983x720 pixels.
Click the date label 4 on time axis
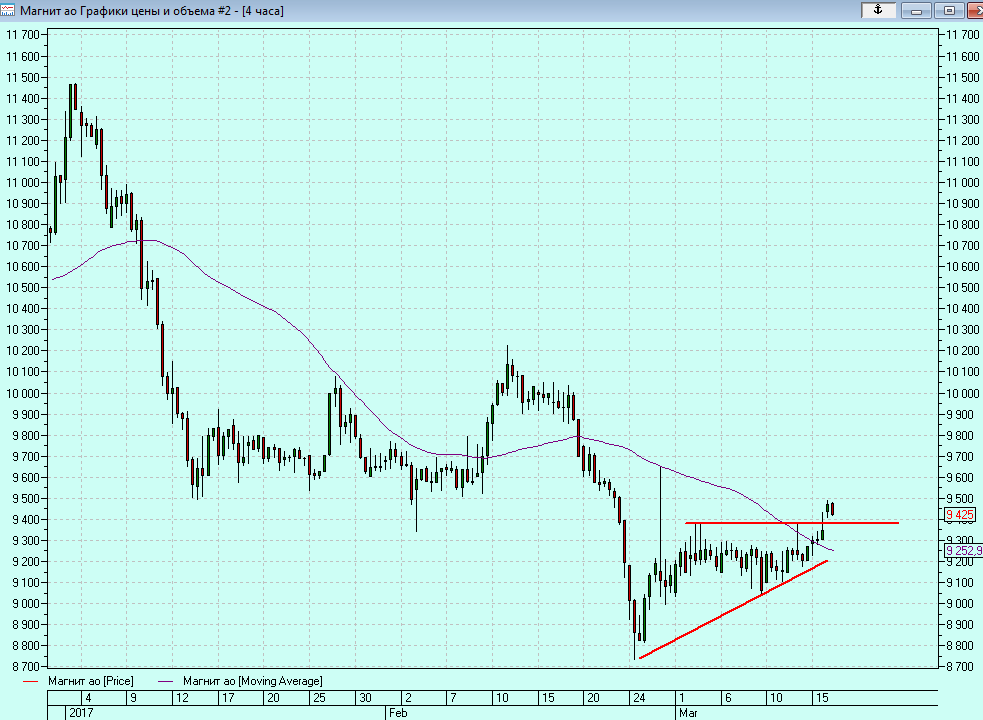click(x=88, y=697)
